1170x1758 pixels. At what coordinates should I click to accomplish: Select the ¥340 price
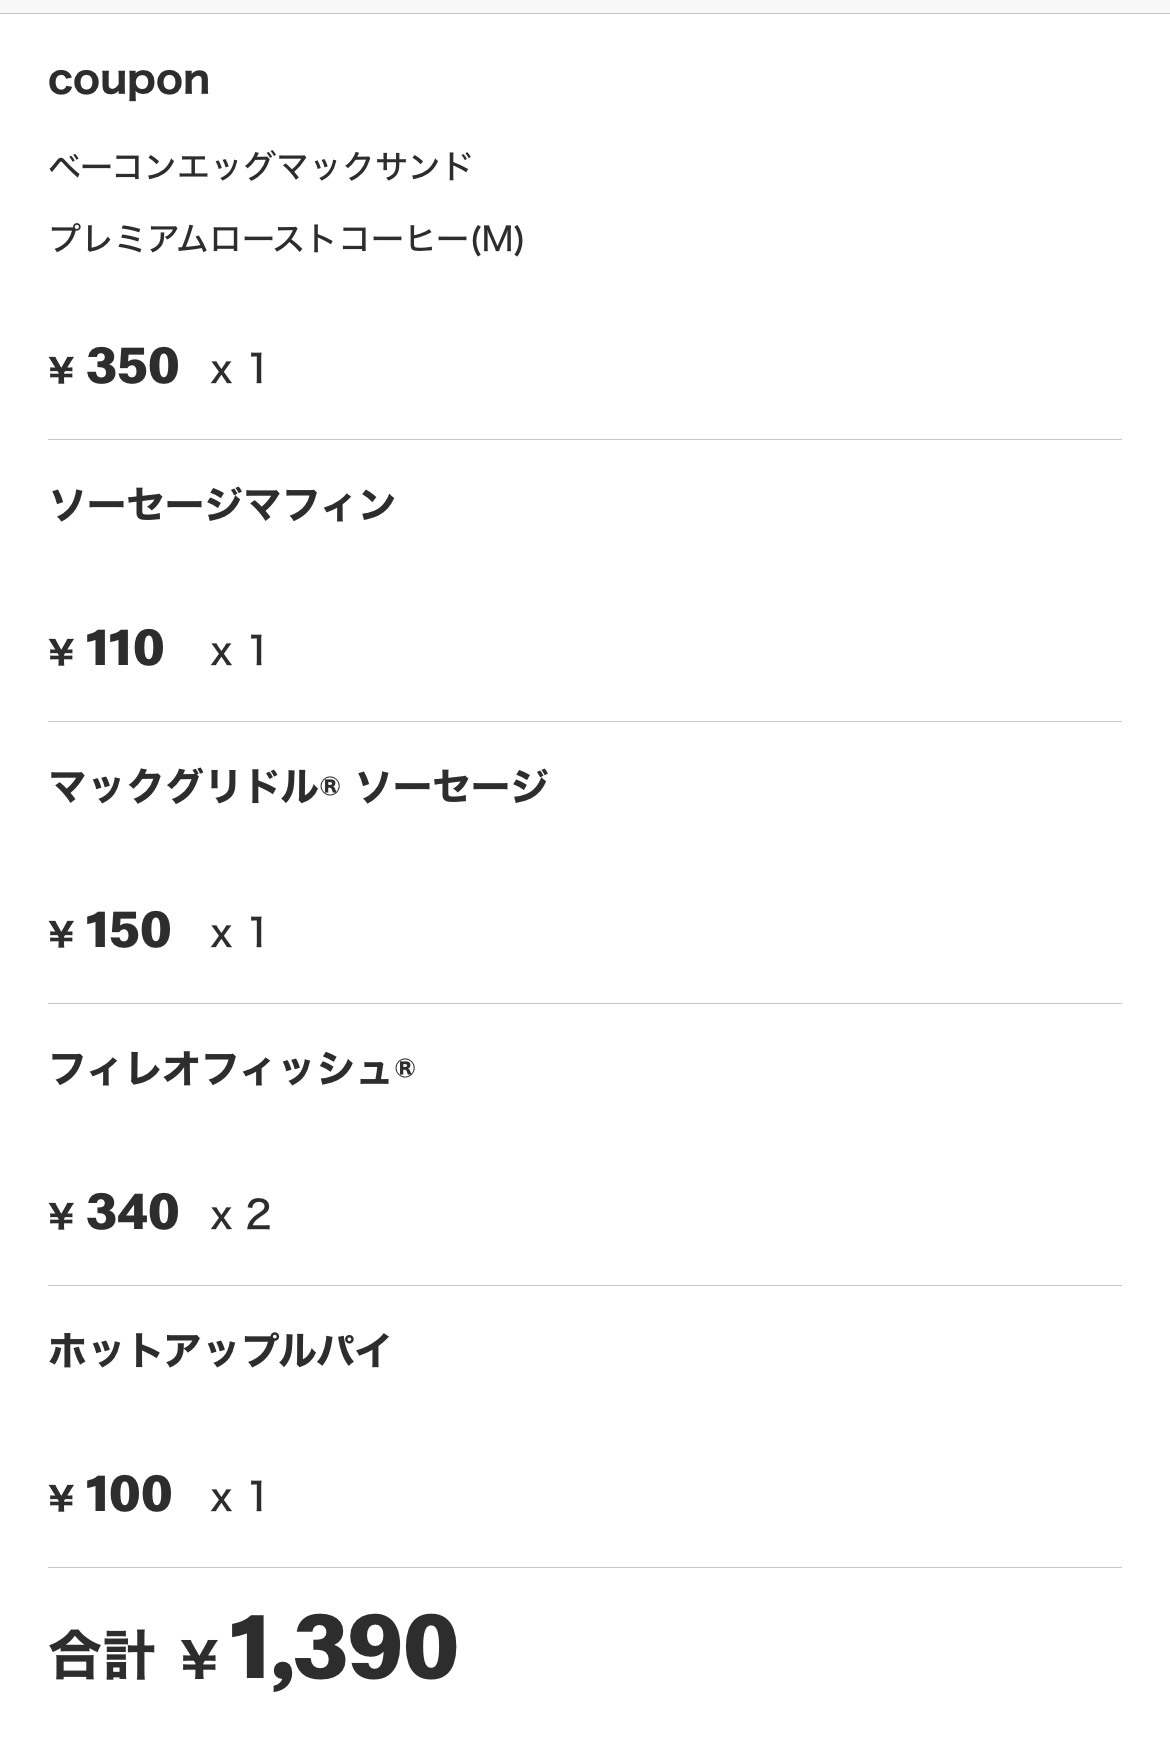pyautogui.click(x=114, y=1213)
